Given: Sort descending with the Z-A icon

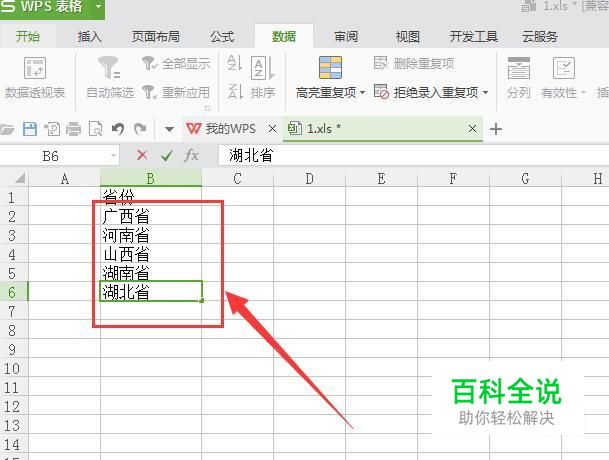Looking at the screenshot, I should [235, 92].
